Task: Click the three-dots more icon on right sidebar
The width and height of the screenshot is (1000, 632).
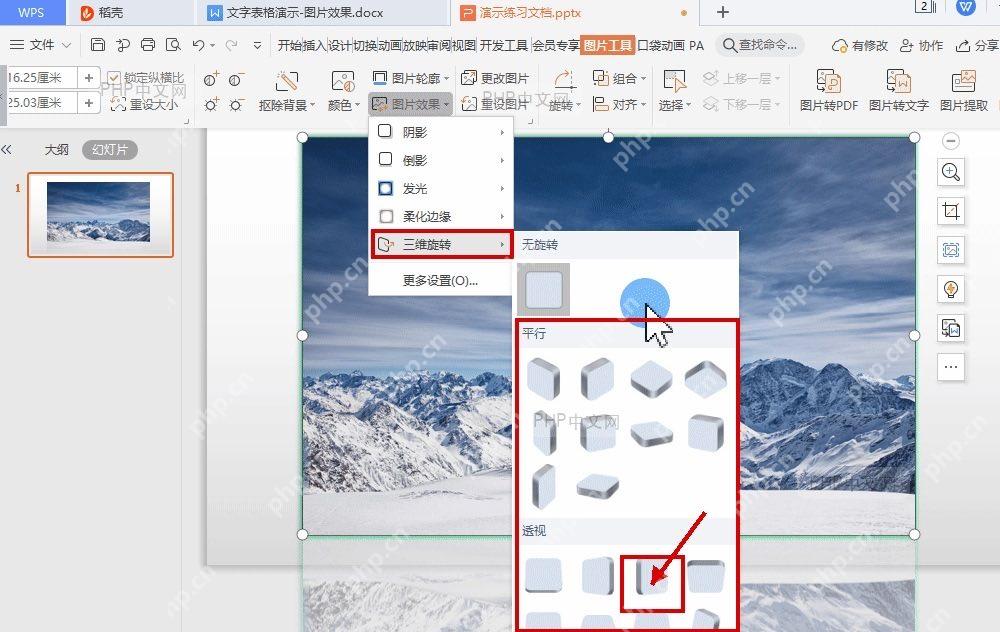Action: (950, 367)
